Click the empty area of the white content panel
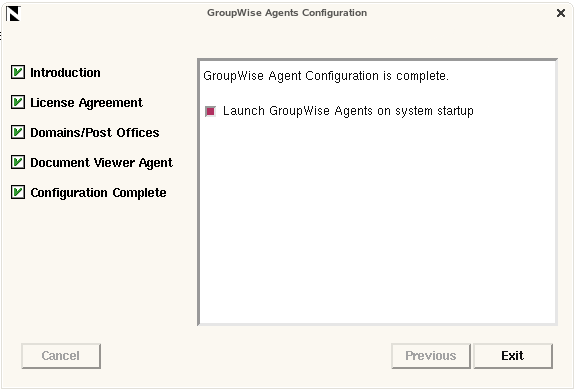 [x=378, y=220]
